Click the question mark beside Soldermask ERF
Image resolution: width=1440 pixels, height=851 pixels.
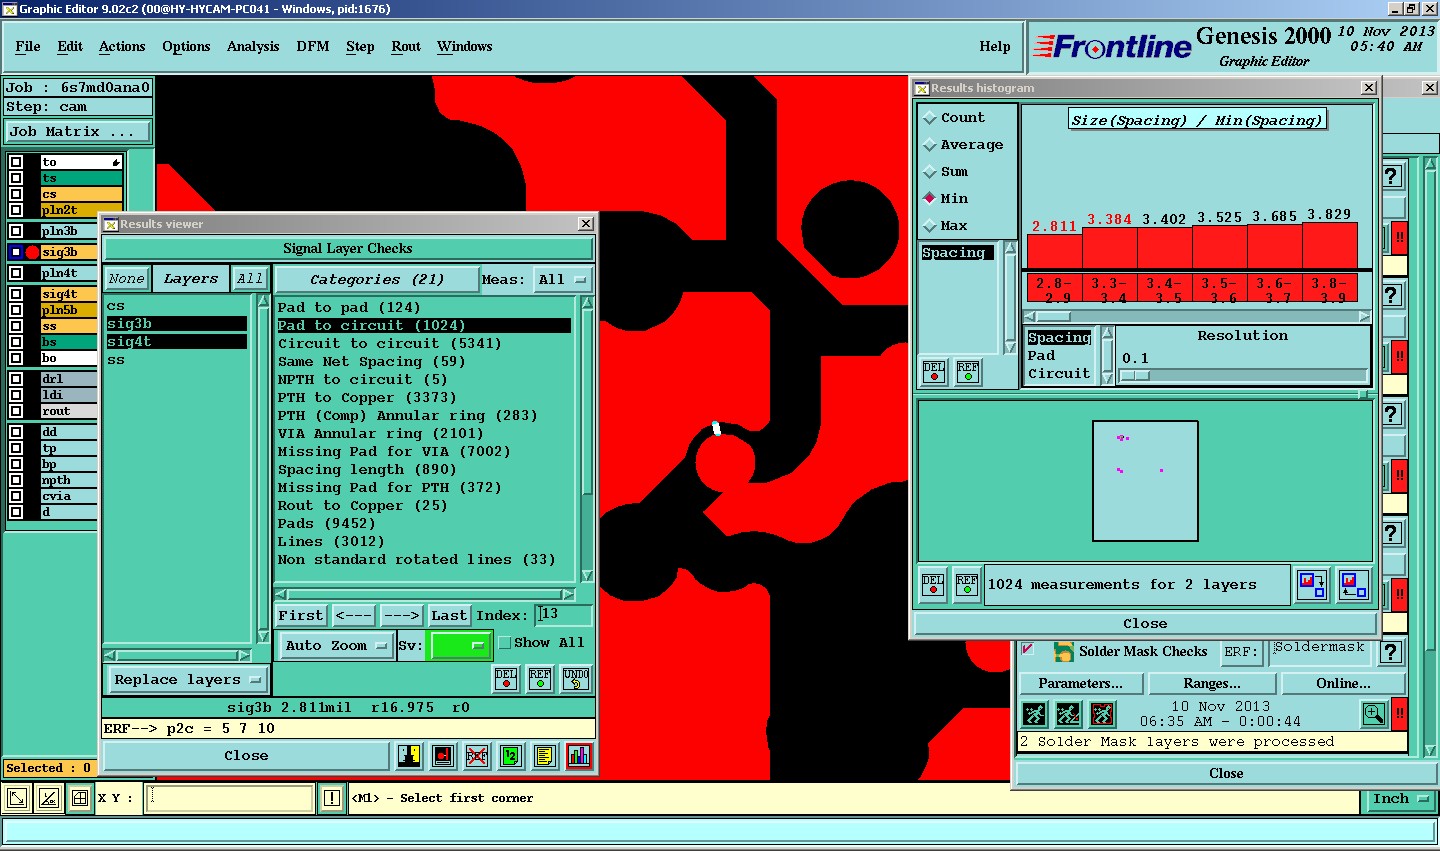coord(1391,652)
